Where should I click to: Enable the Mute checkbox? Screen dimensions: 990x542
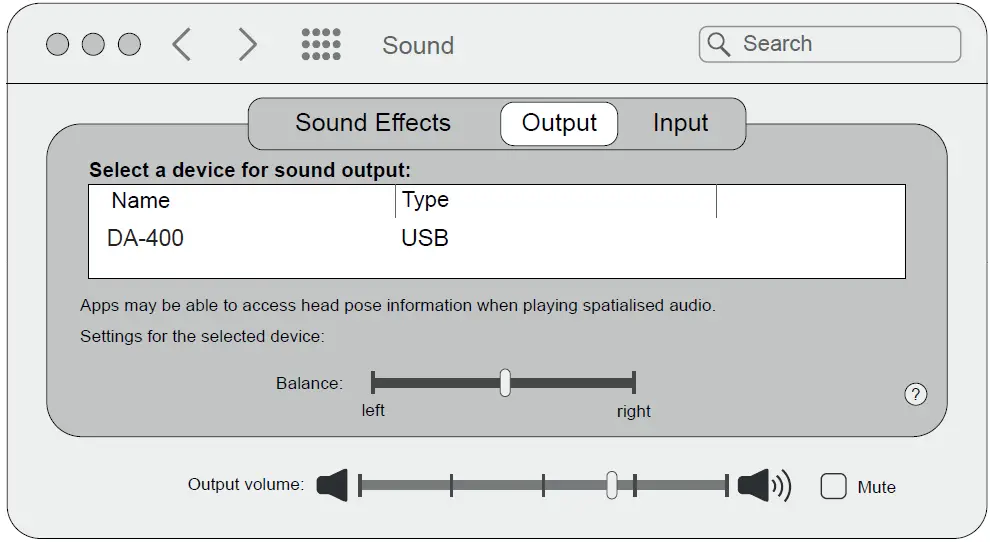pyautogui.click(x=833, y=487)
